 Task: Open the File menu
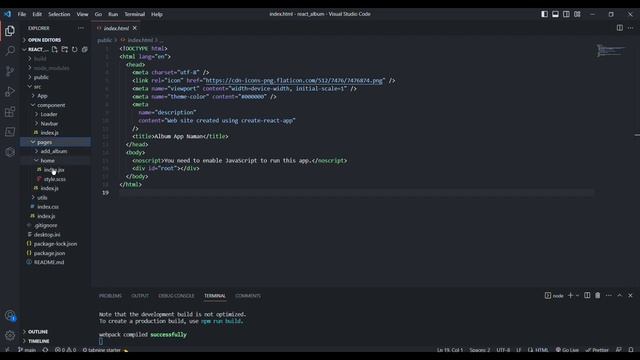pyautogui.click(x=22, y=14)
